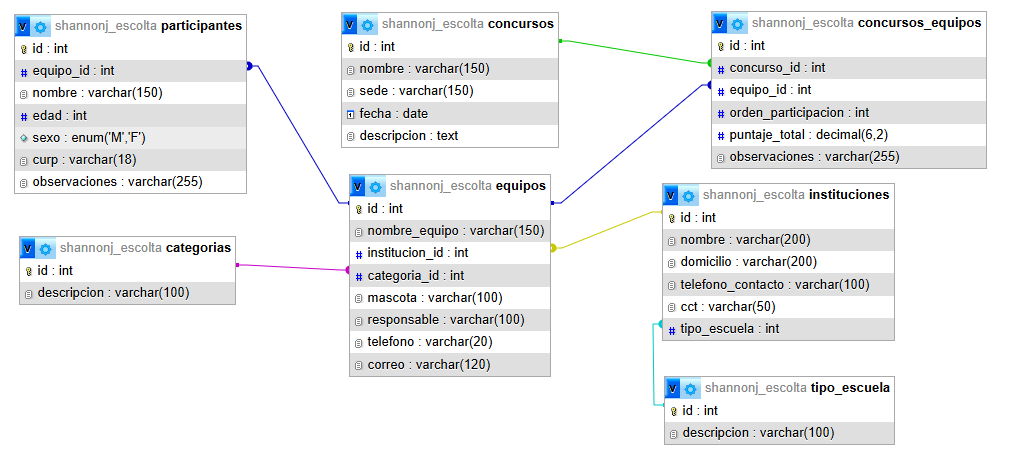1035x462 pixels.
Task: Open gear options of concursos_equipos table
Action: 737,24
